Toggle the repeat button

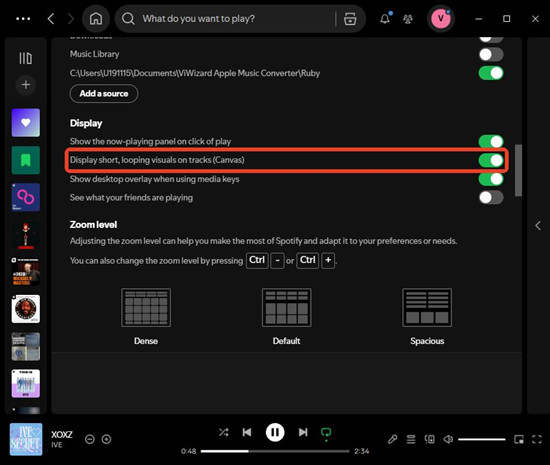pos(326,433)
